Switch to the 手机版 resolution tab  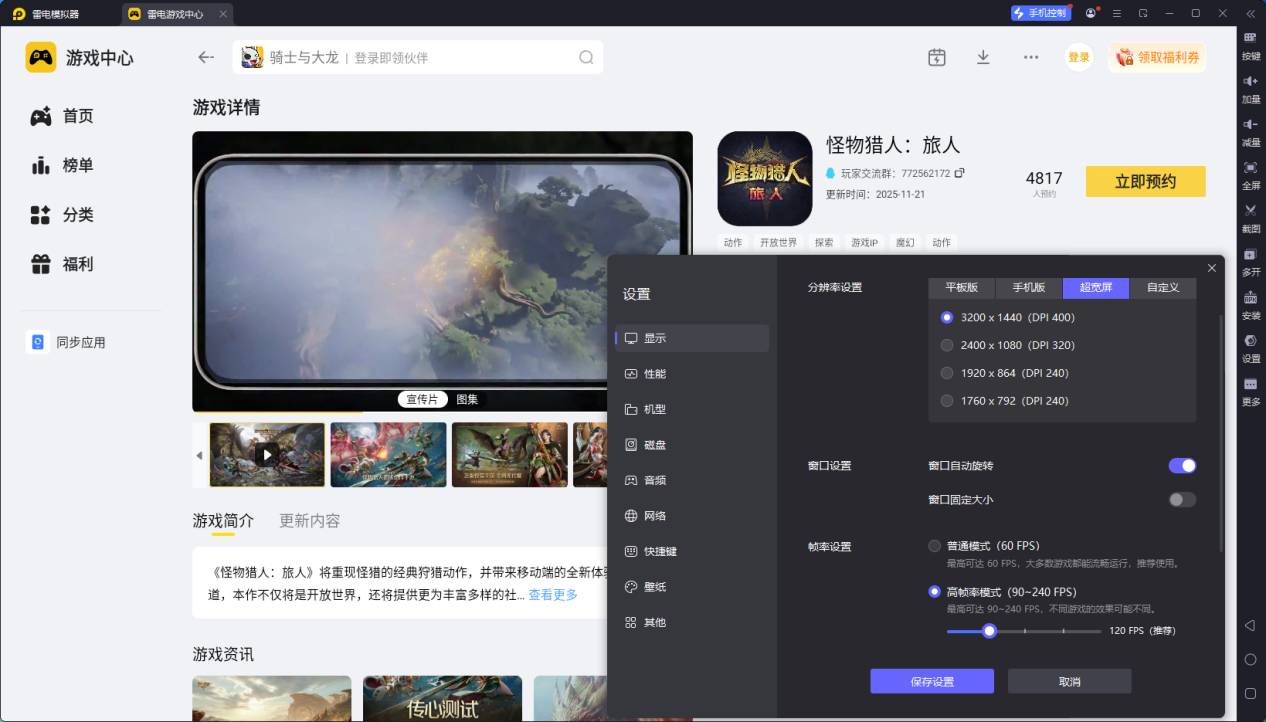click(1028, 287)
